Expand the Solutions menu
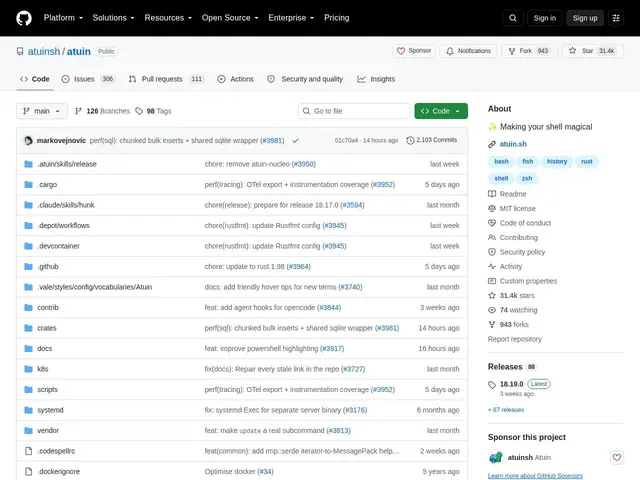 [113, 18]
